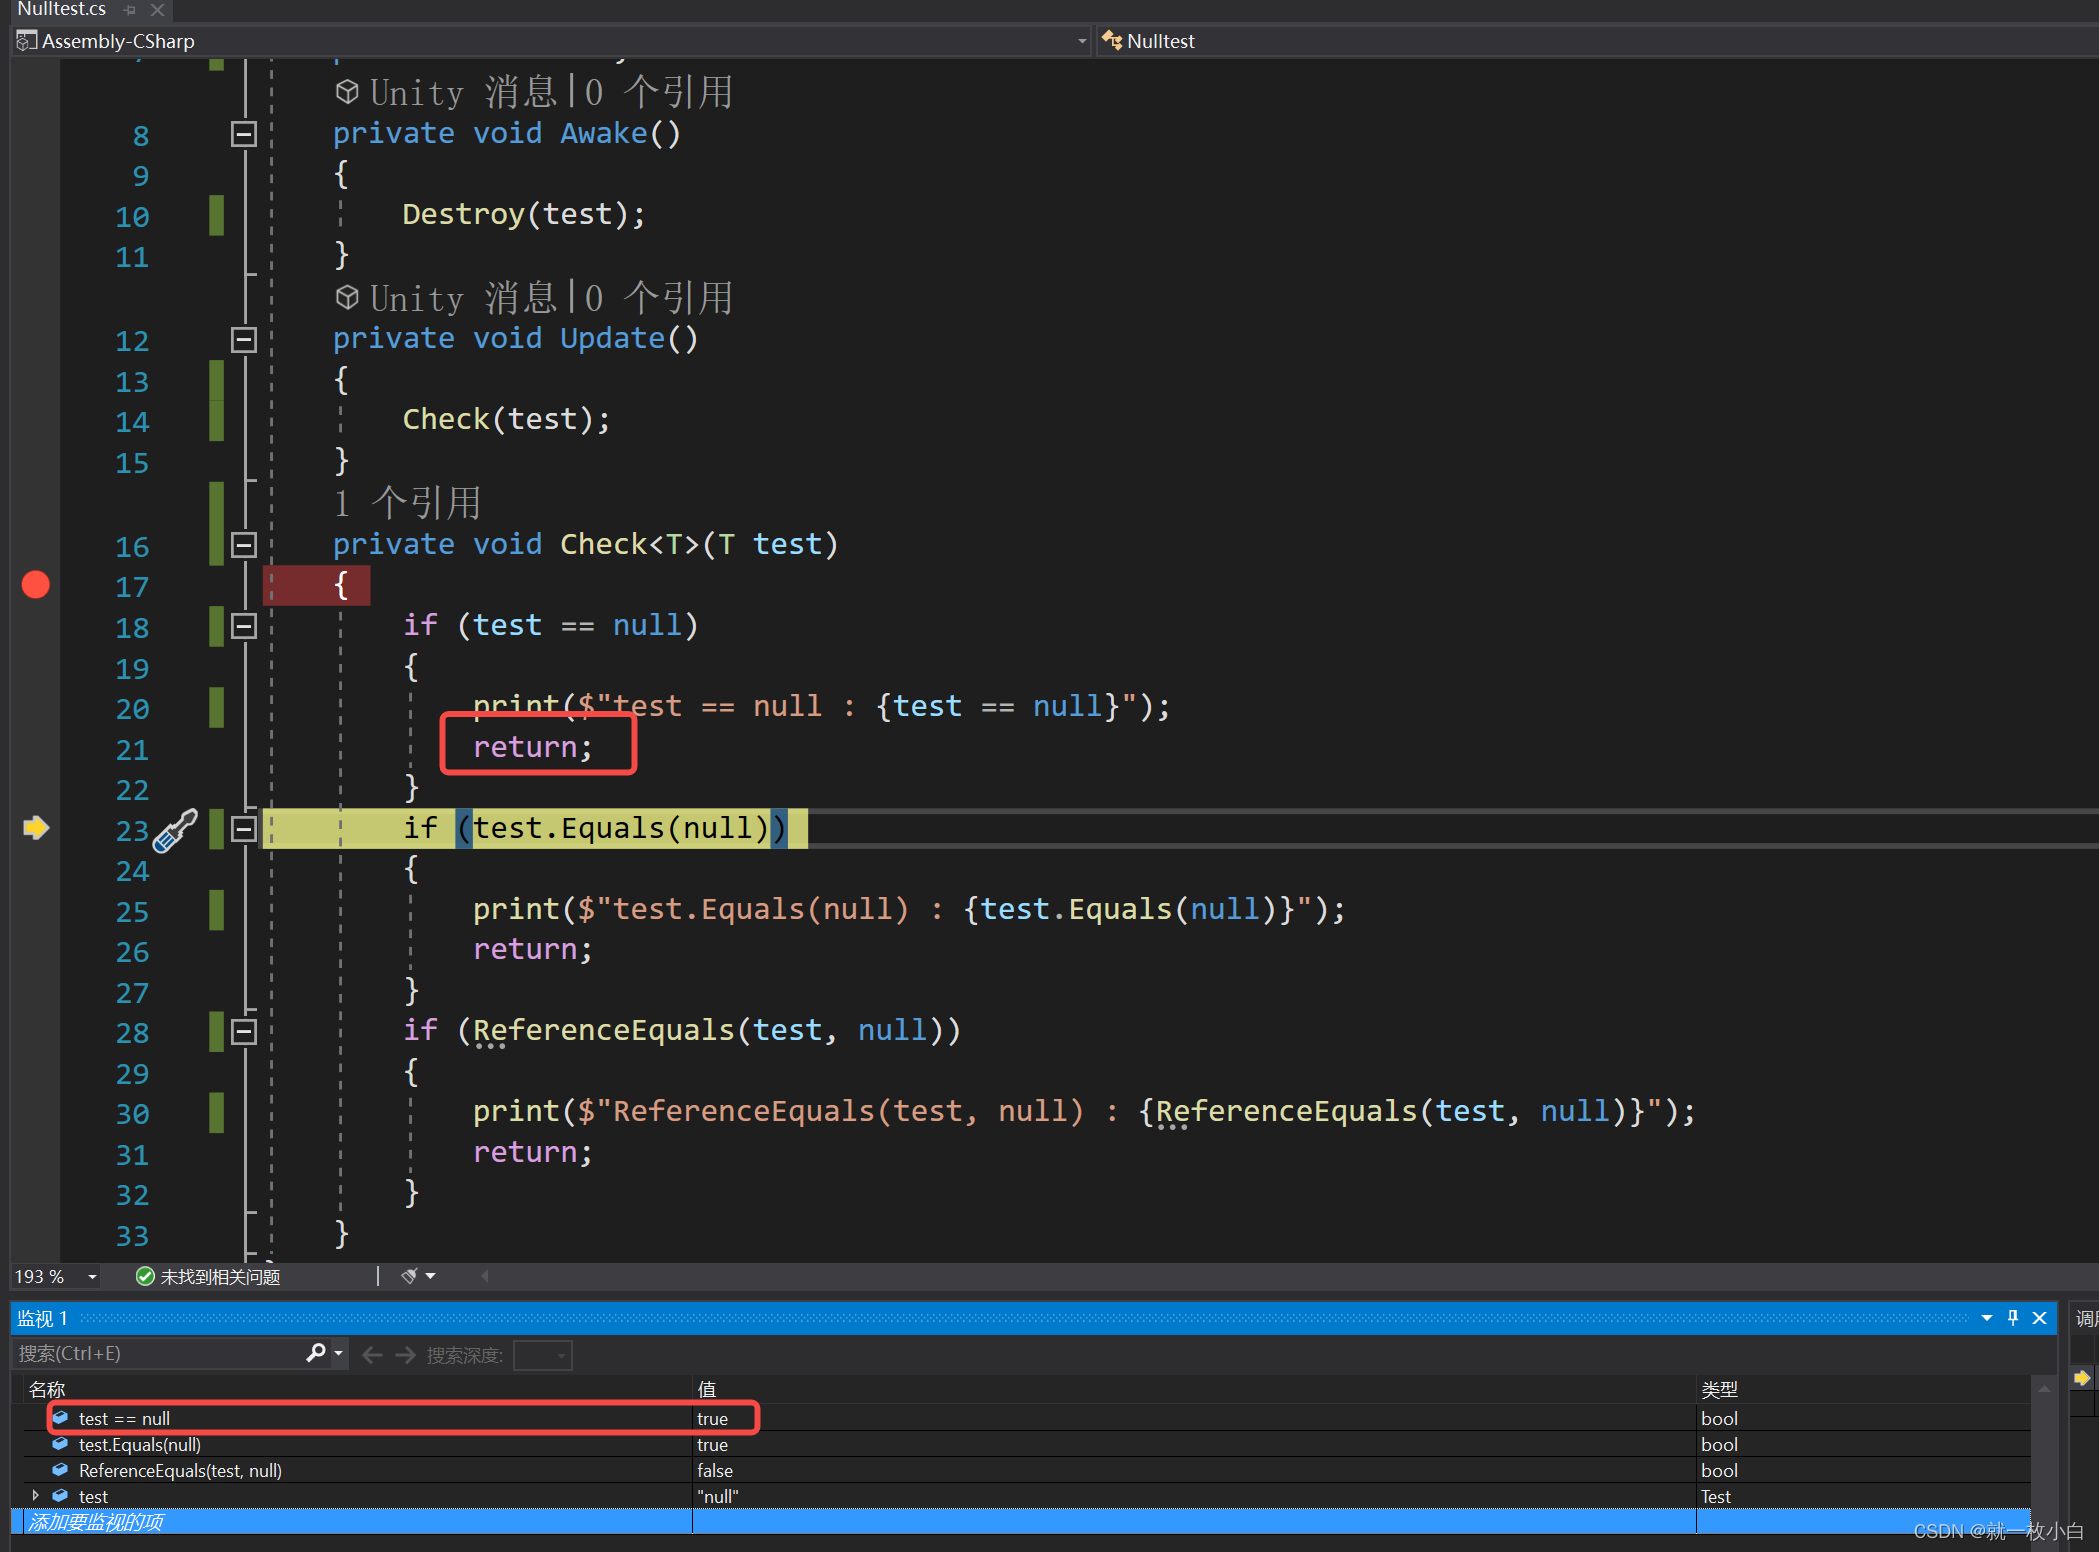Image resolution: width=2099 pixels, height=1552 pixels.
Task: Open the 搜索深度 combo box
Action: click(x=542, y=1355)
